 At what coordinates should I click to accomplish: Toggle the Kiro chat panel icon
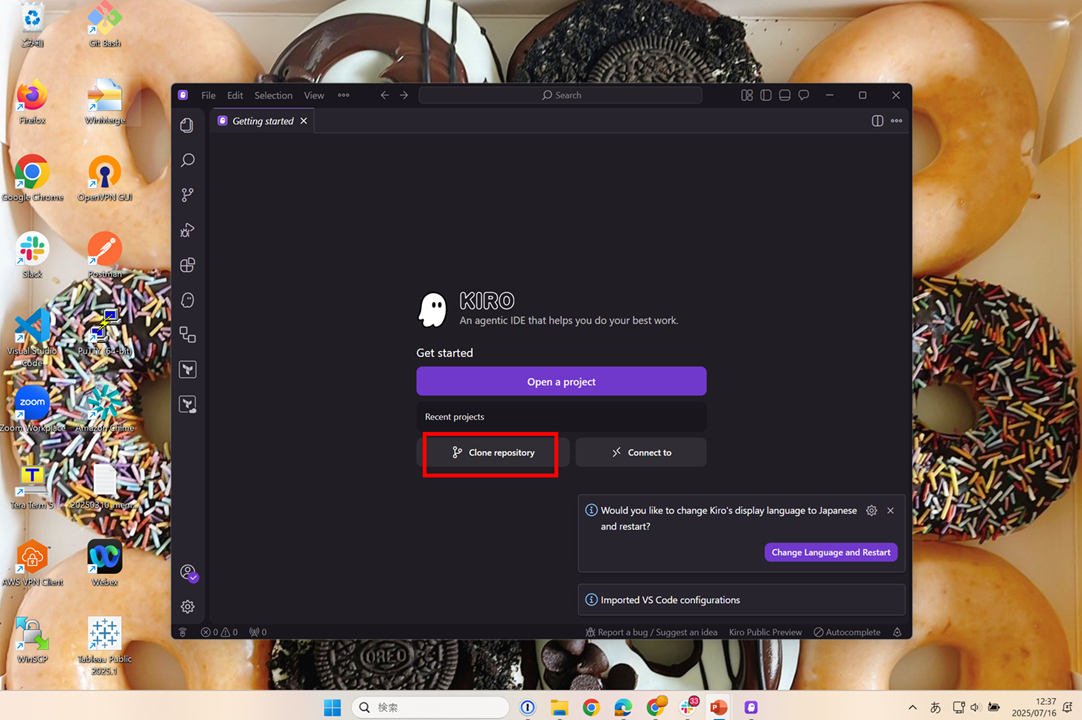804,95
